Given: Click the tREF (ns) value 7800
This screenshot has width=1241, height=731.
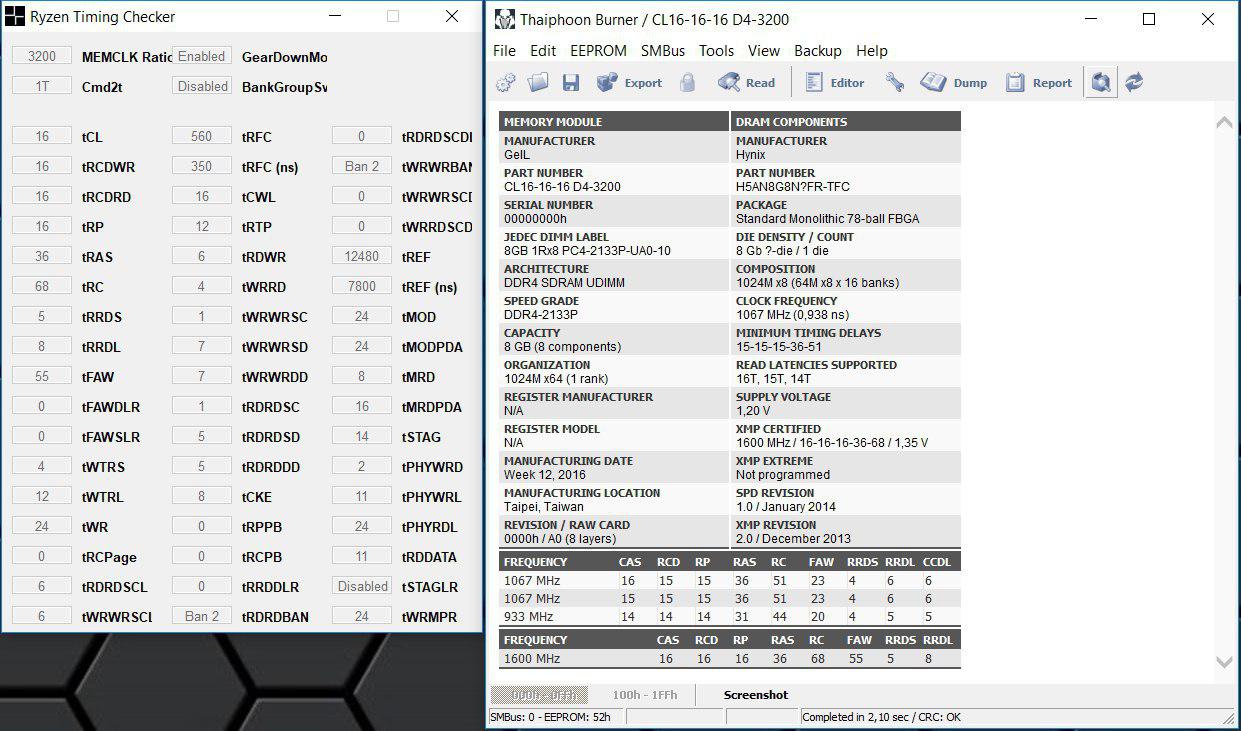Looking at the screenshot, I should (x=362, y=286).
